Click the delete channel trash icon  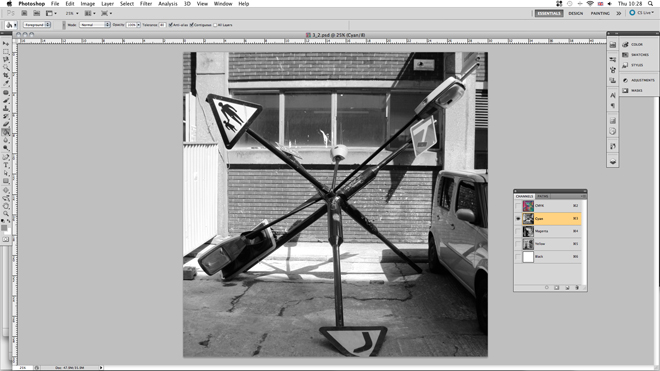click(x=577, y=288)
